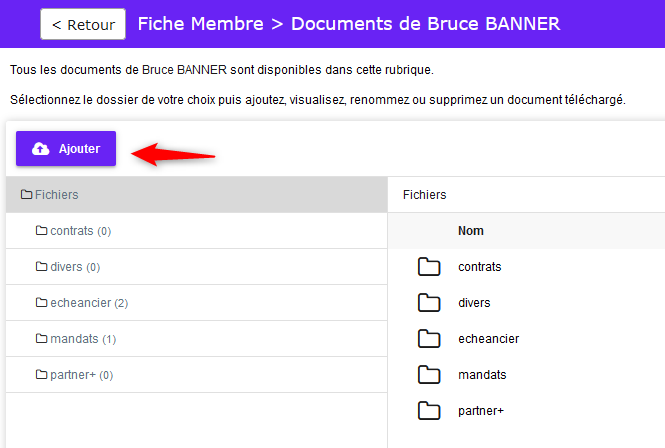This screenshot has width=665, height=448.
Task: Open partner+ (0) folder in left tree
Action: pyautogui.click(x=197, y=375)
